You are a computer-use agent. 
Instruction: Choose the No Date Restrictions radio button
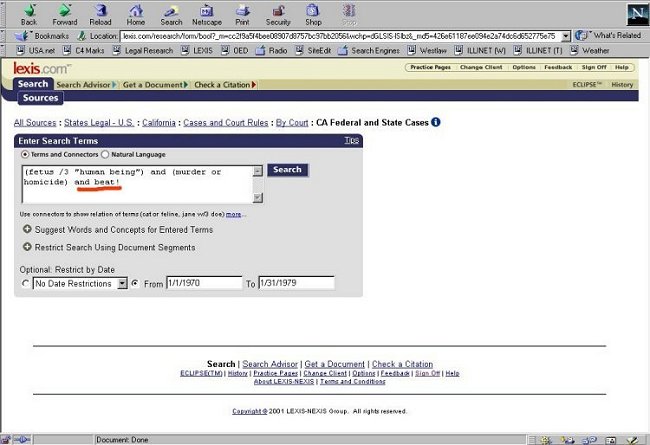click(x=25, y=284)
